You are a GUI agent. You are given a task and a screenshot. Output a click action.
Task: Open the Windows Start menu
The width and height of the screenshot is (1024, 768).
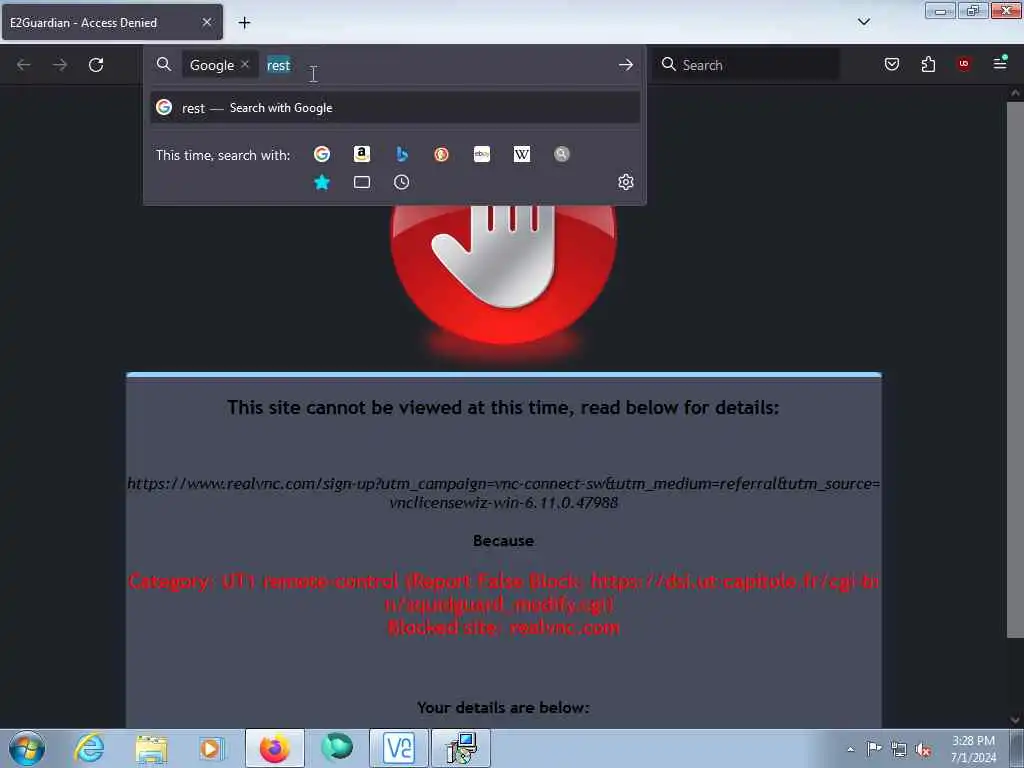tap(27, 748)
